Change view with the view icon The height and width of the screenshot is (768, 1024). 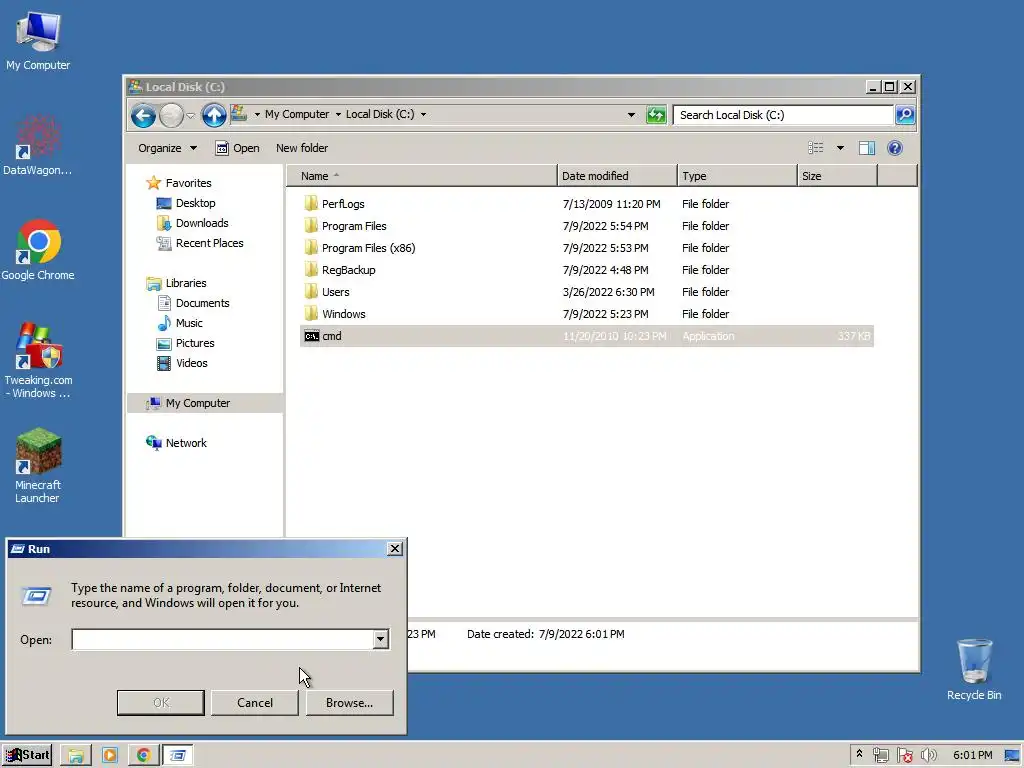(816, 148)
